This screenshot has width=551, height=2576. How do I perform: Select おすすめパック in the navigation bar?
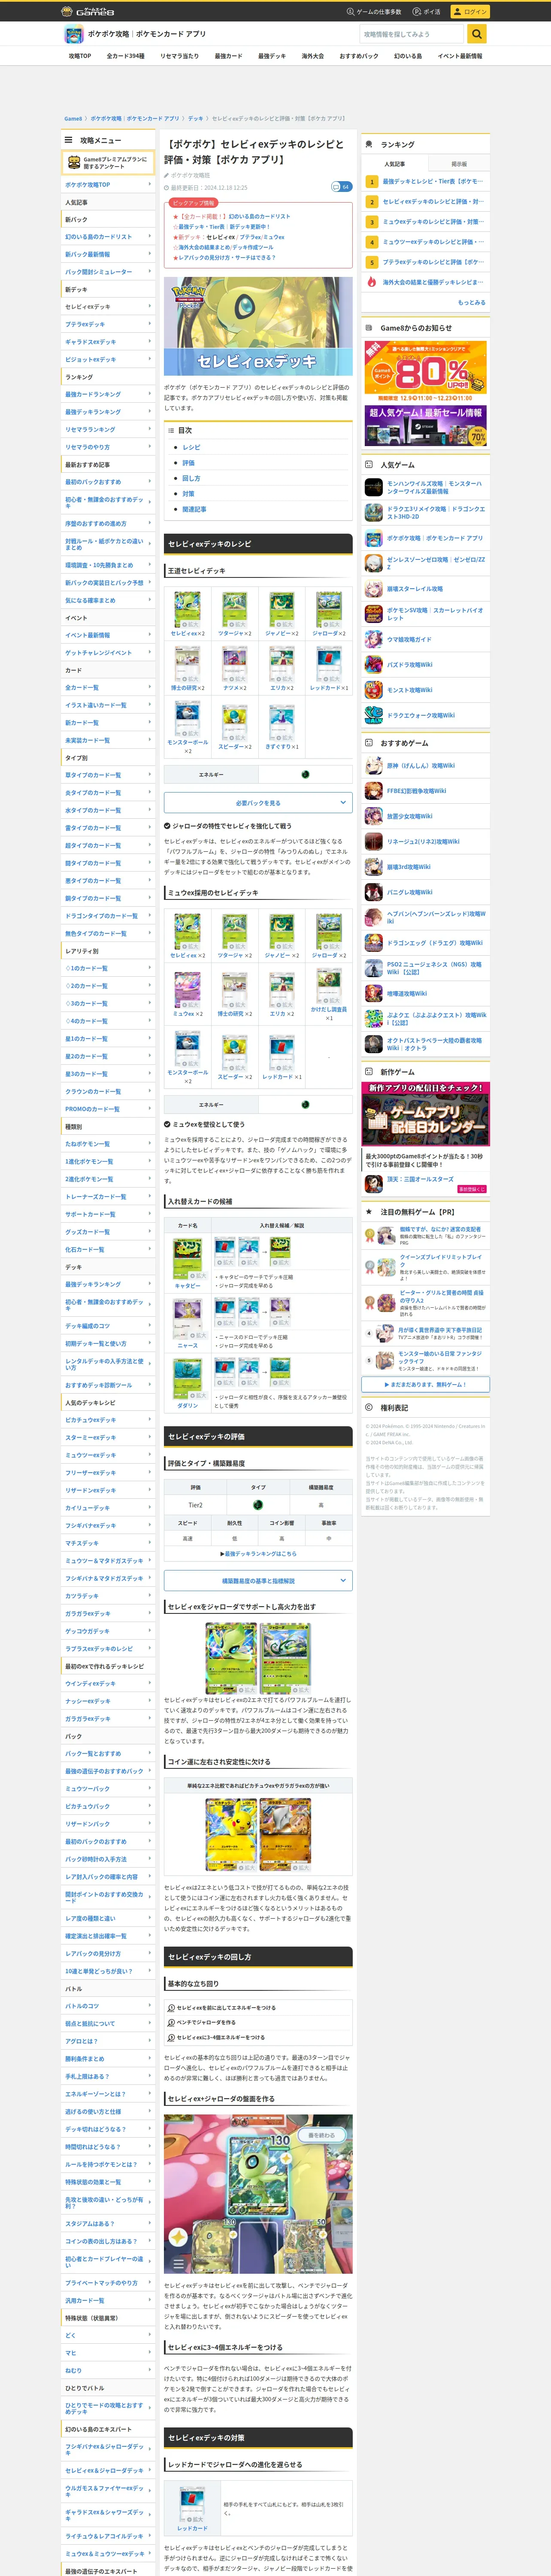pyautogui.click(x=359, y=56)
